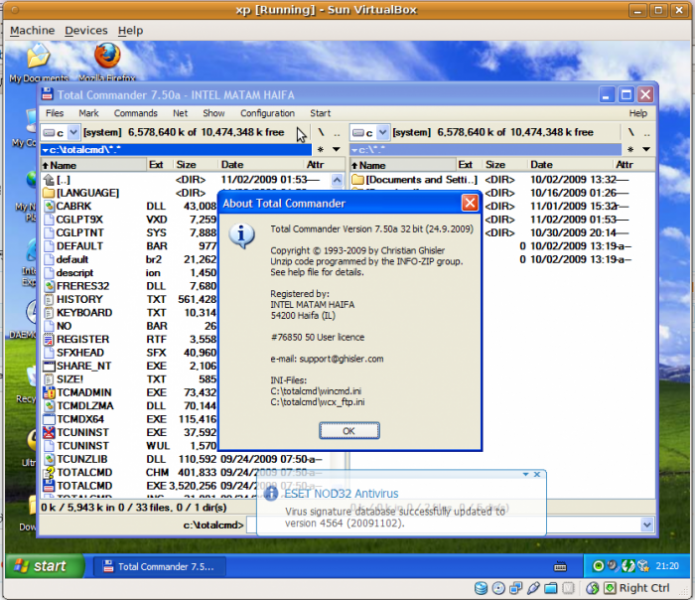Open the Show menu
This screenshot has height=600, width=695.
pyautogui.click(x=214, y=113)
